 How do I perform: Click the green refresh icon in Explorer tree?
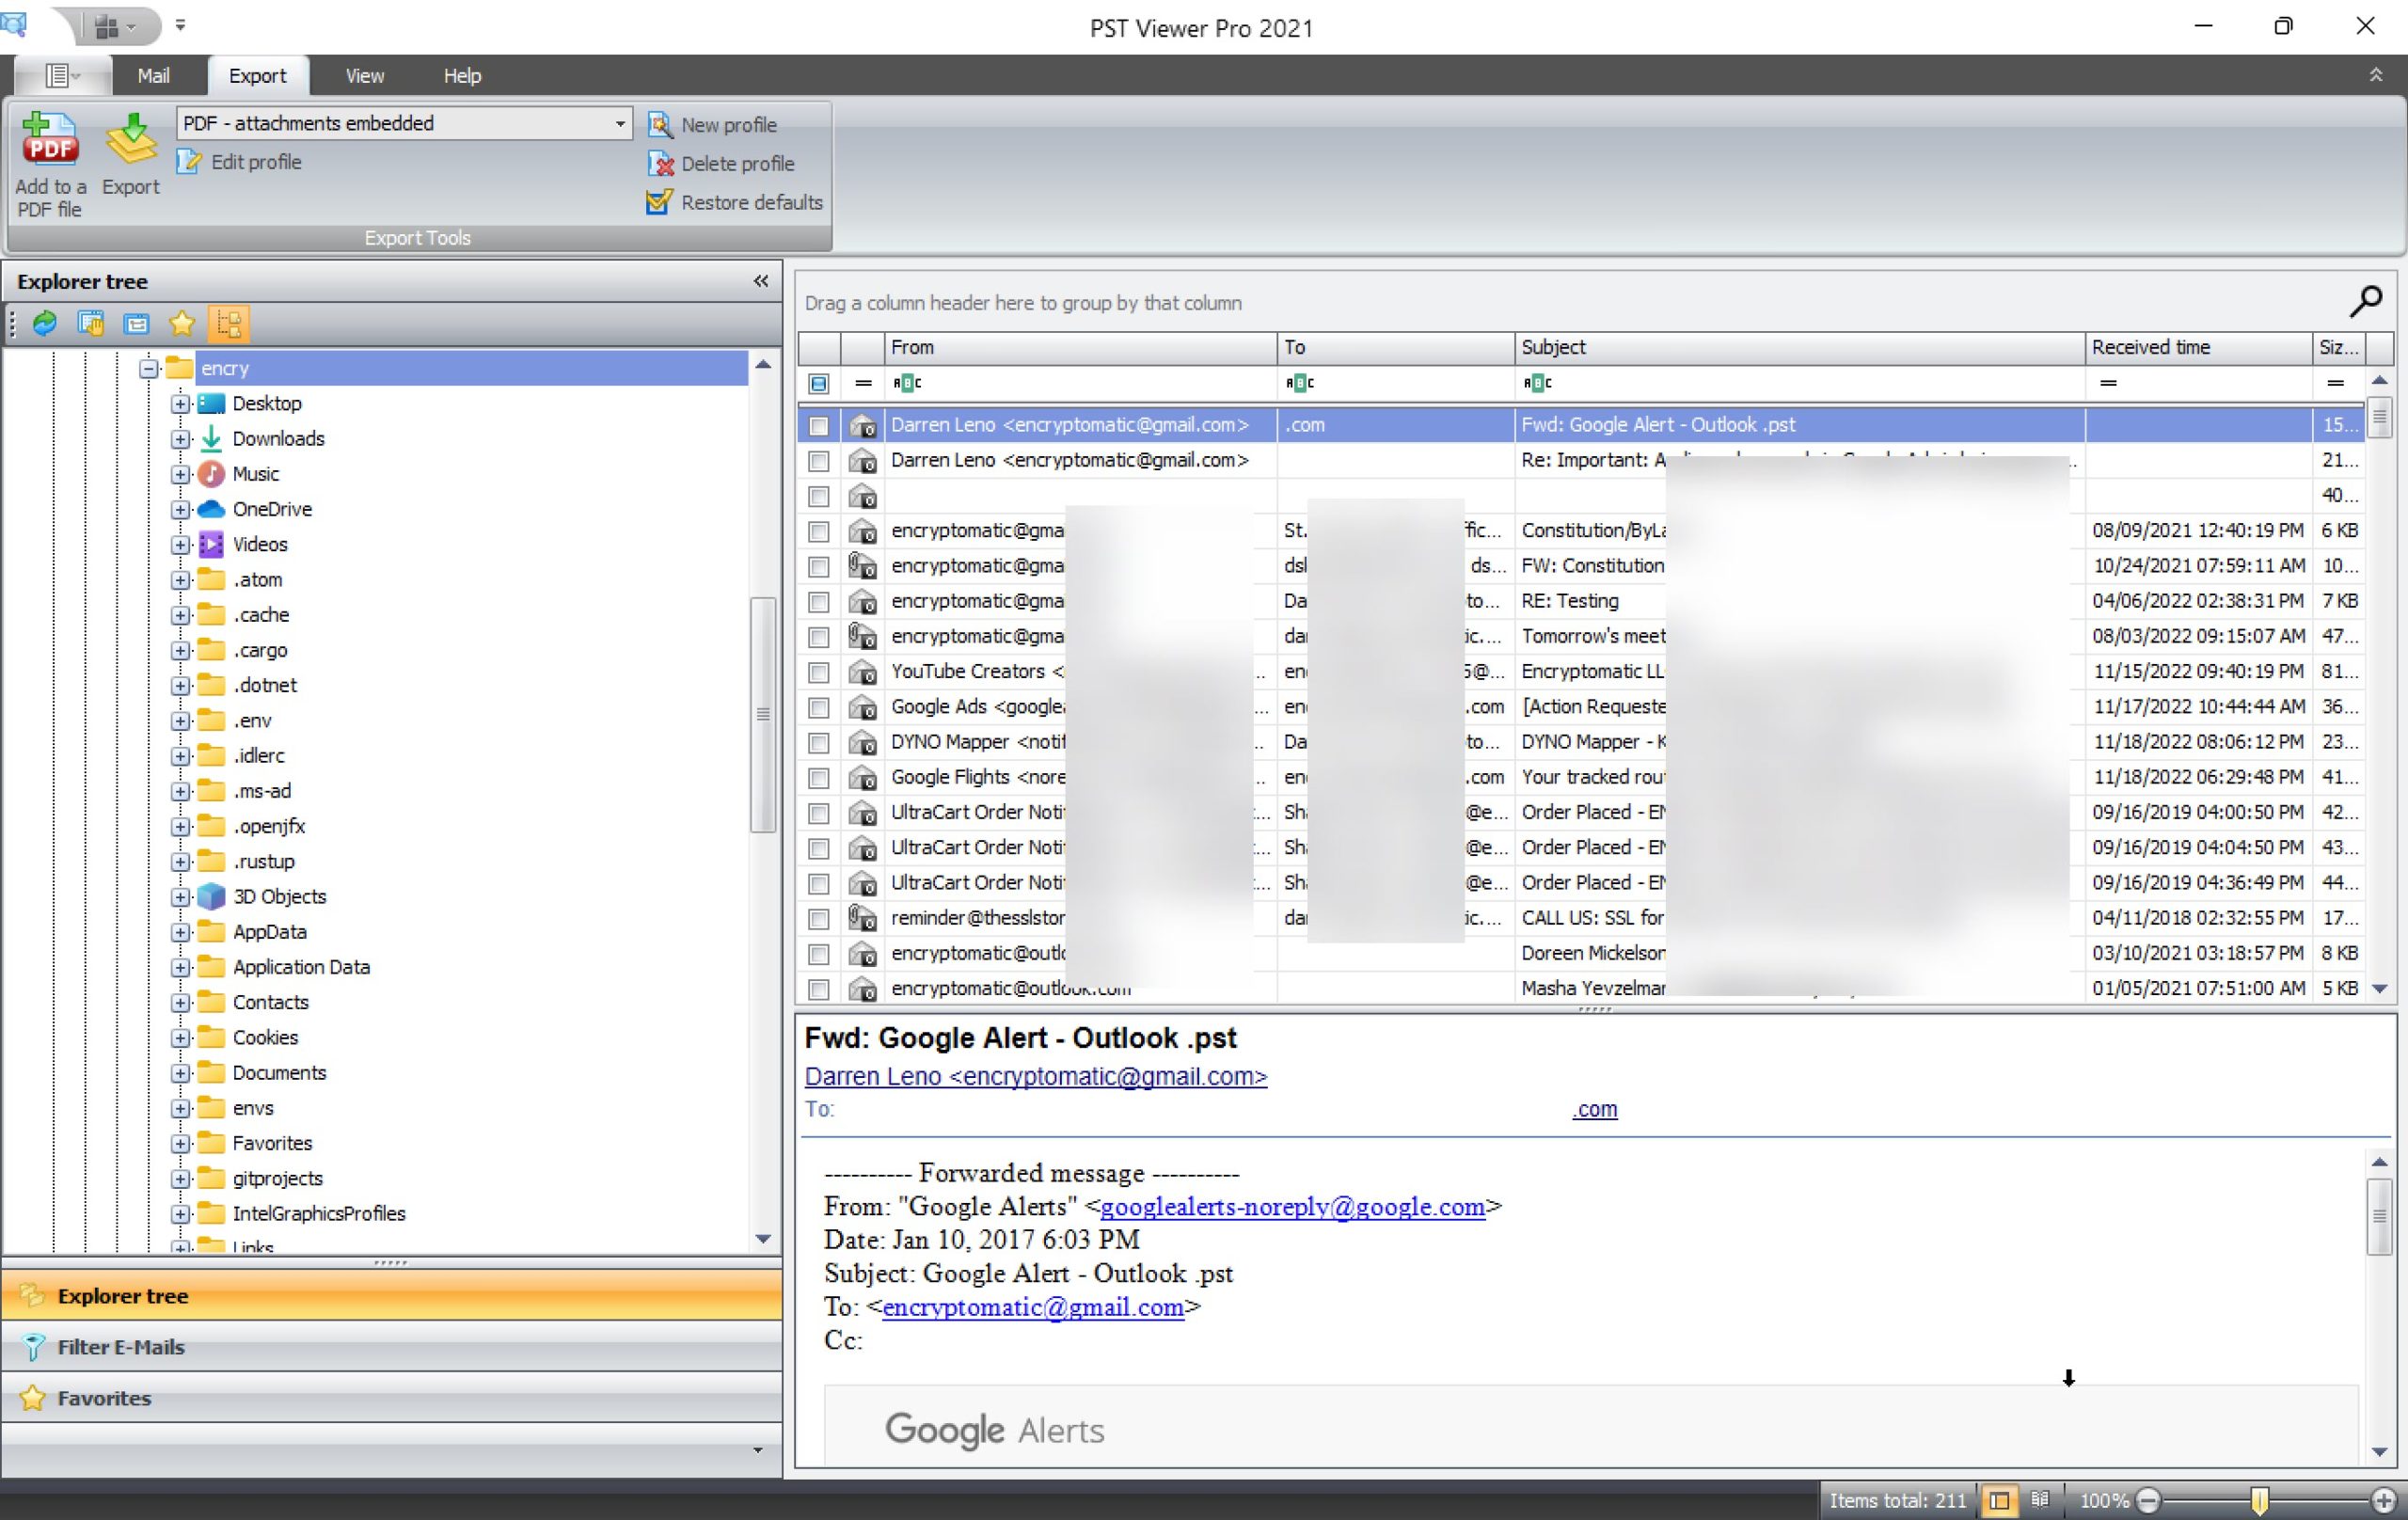click(x=45, y=323)
